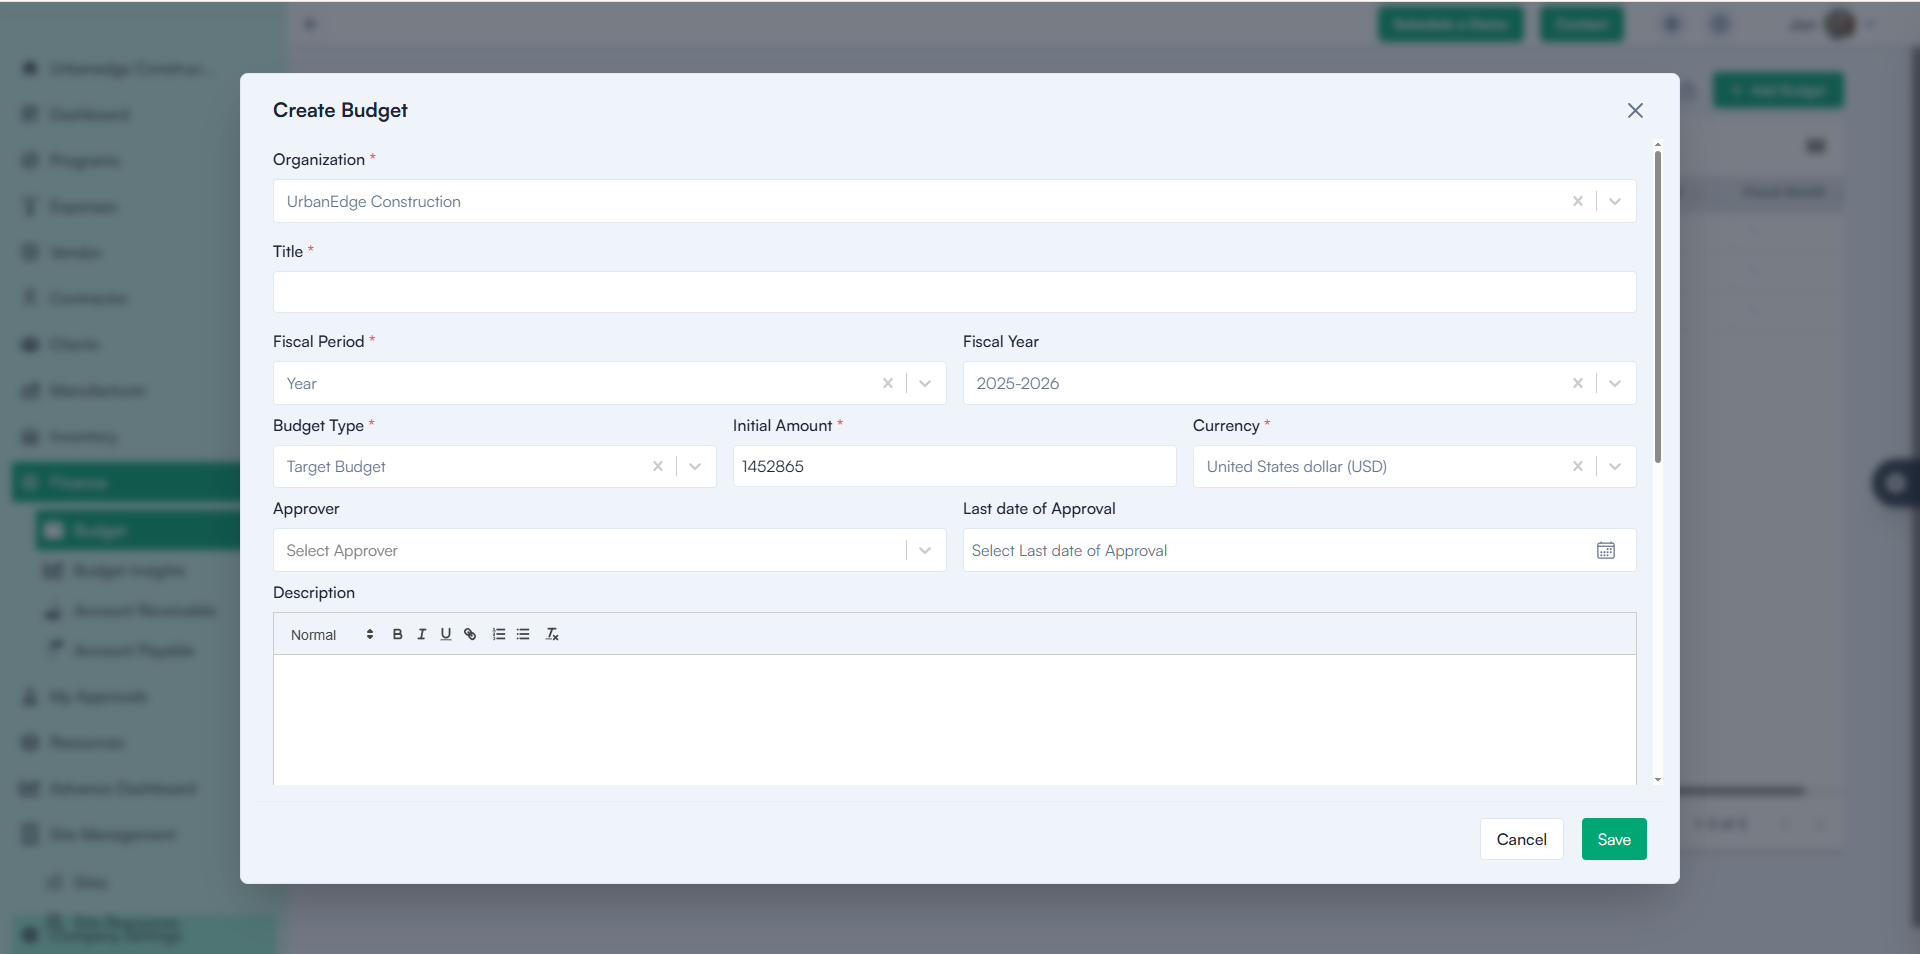This screenshot has width=1920, height=954.
Task: Click the Save button
Action: pyautogui.click(x=1613, y=839)
